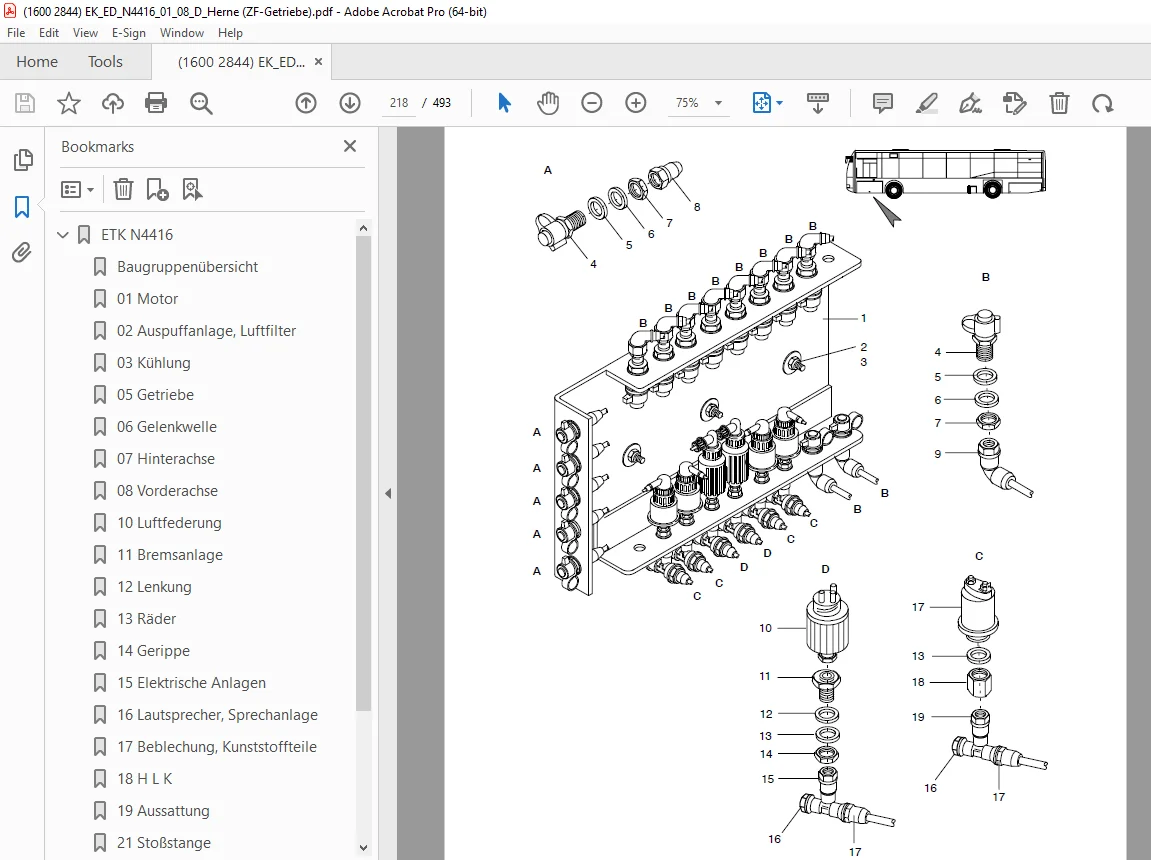Screen dimensions: 1151x860
Task: Switch to the Home tab
Action: point(37,62)
